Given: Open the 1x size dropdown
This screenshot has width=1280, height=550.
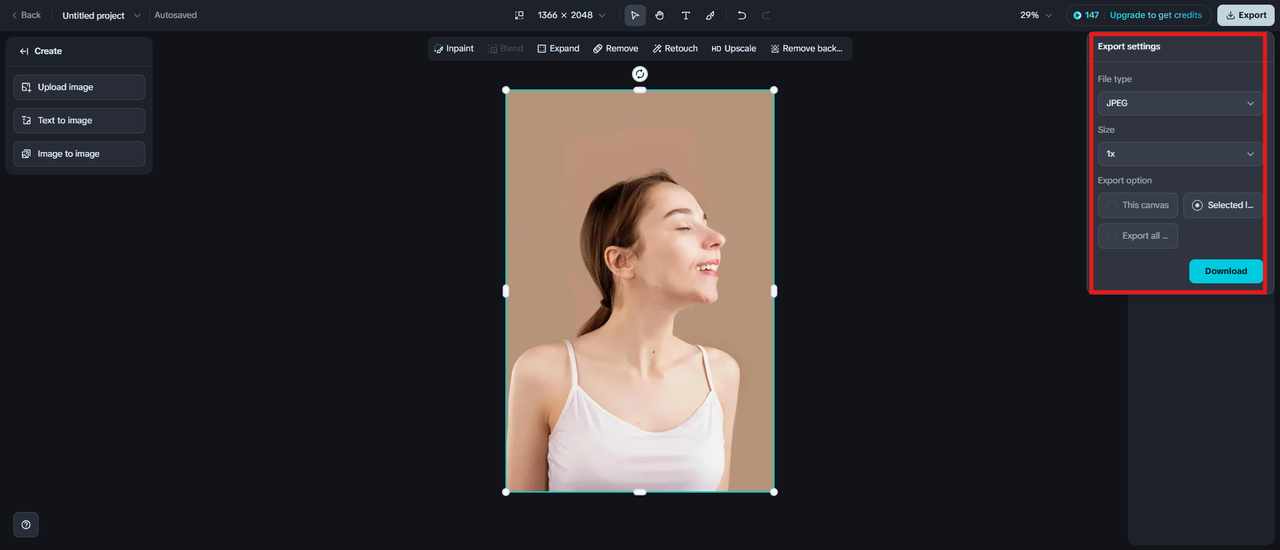Looking at the screenshot, I should (x=1180, y=154).
